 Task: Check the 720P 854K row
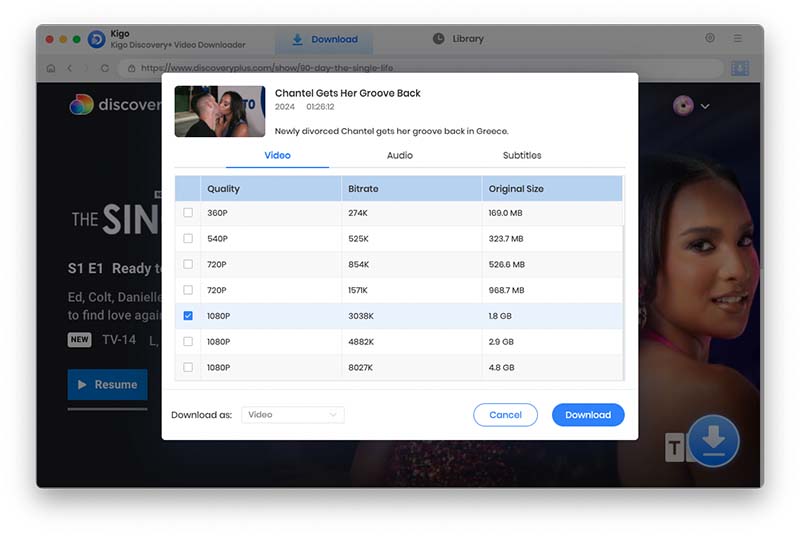pyautogui.click(x=188, y=264)
